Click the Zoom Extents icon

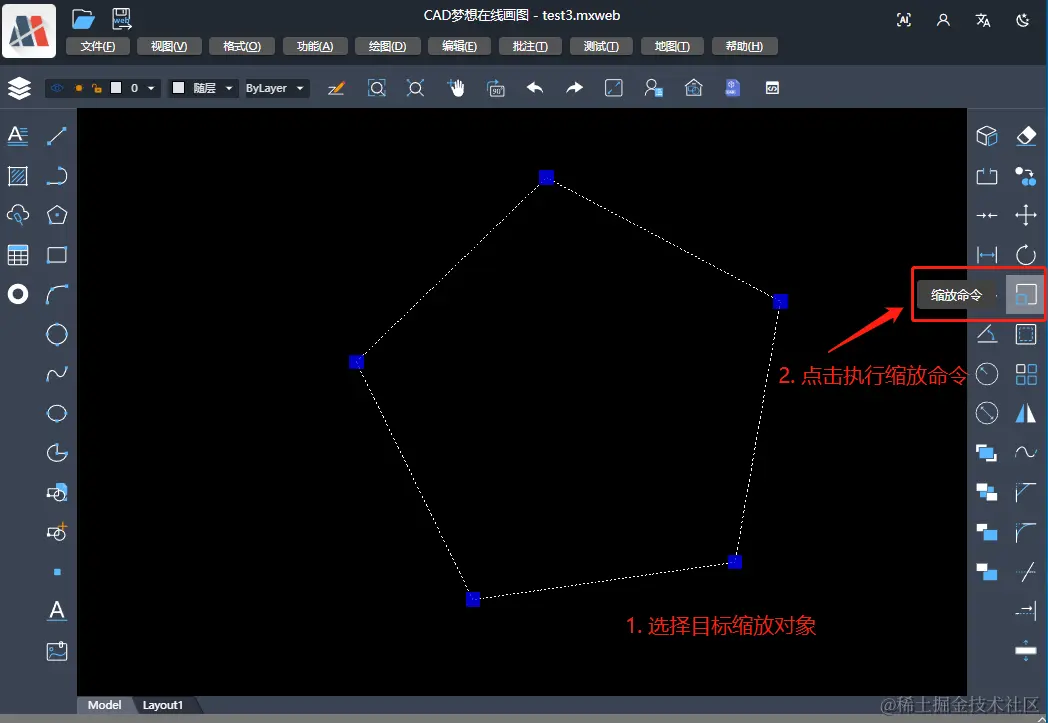pos(415,88)
